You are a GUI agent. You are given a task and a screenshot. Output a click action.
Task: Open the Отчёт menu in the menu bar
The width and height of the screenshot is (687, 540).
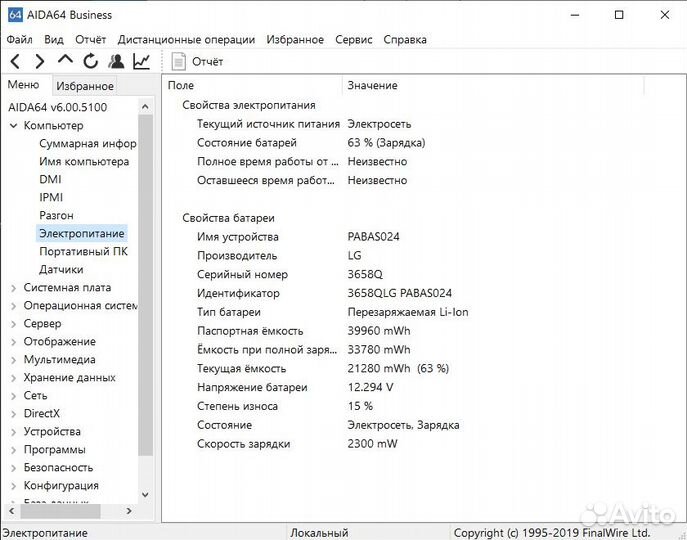(91, 39)
